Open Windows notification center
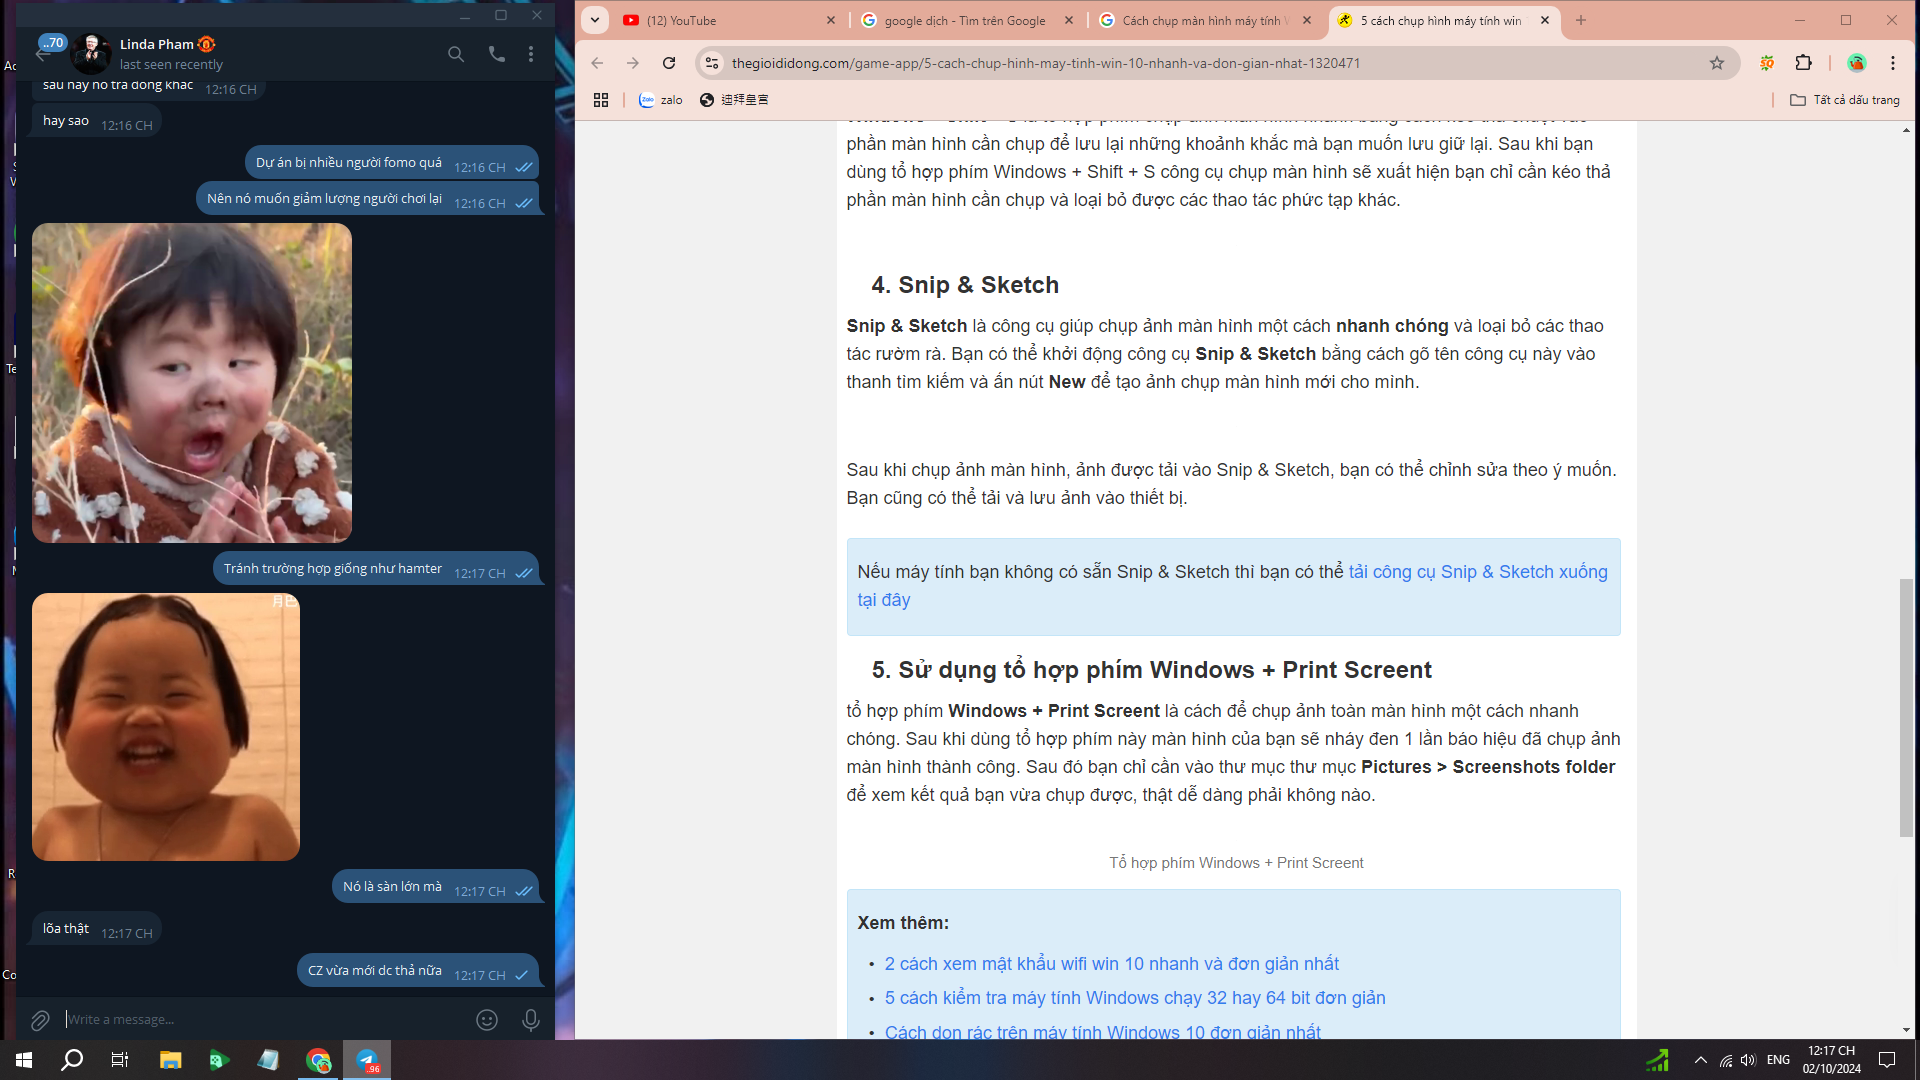The width and height of the screenshot is (1920, 1080). pos(1887,1060)
